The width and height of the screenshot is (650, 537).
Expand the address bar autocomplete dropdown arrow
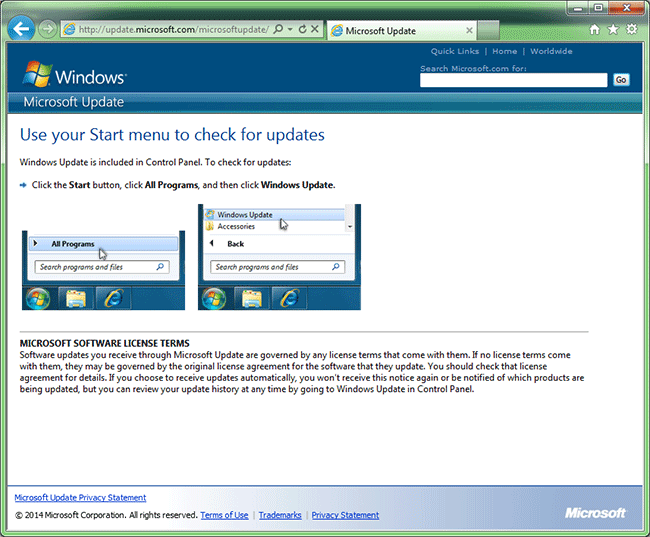[x=289, y=30]
